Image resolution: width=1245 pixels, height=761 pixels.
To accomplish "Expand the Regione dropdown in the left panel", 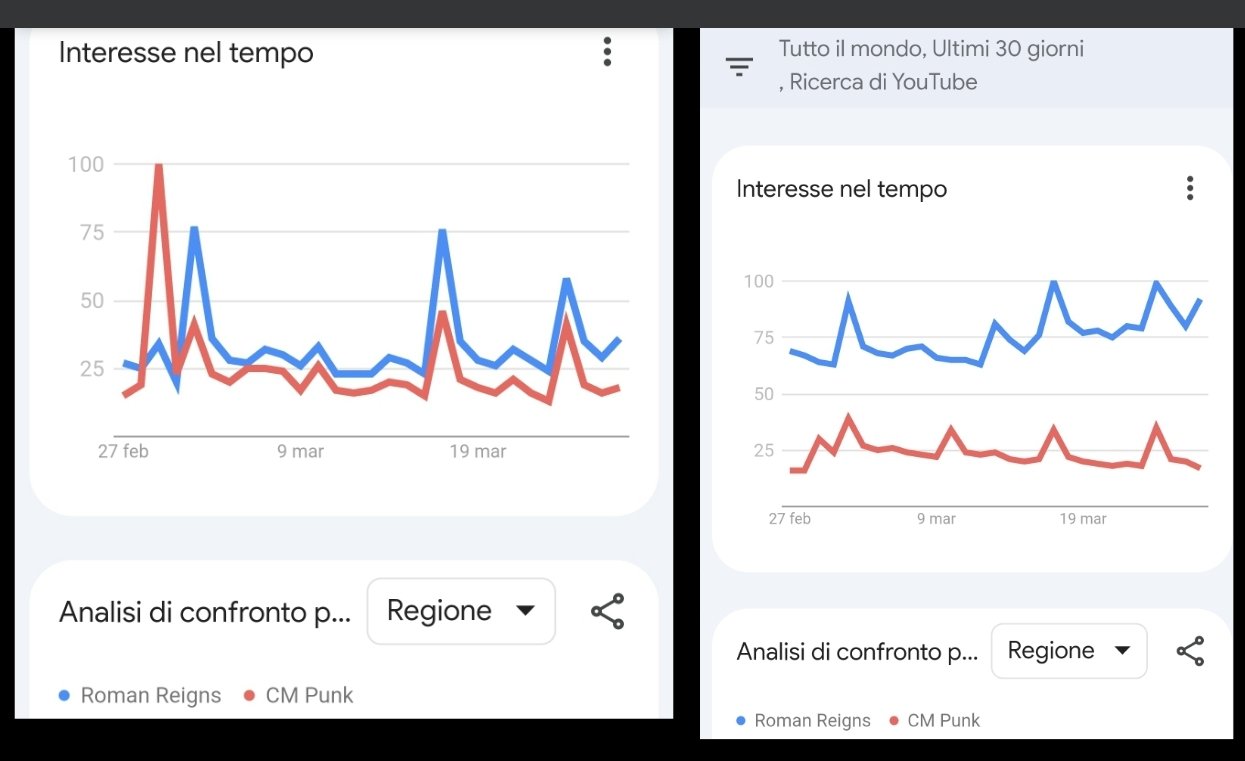I will tap(460, 611).
